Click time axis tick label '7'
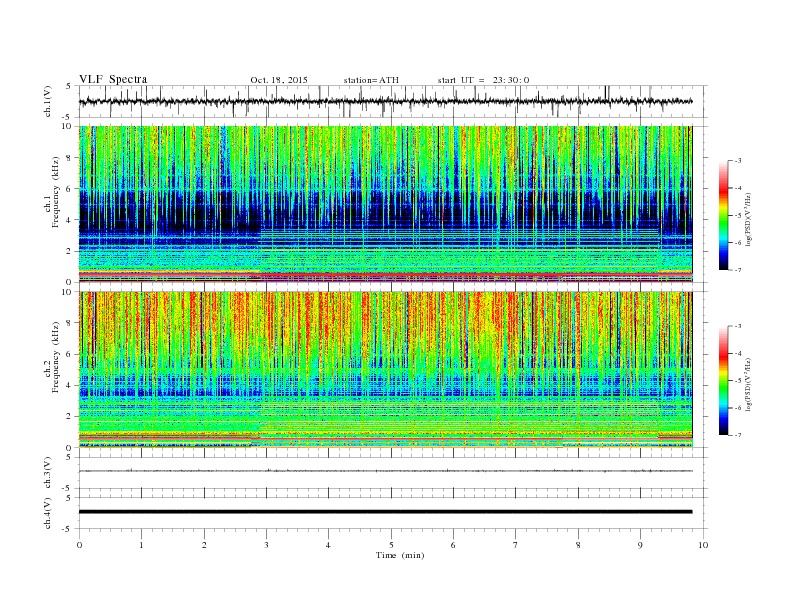 (516, 545)
